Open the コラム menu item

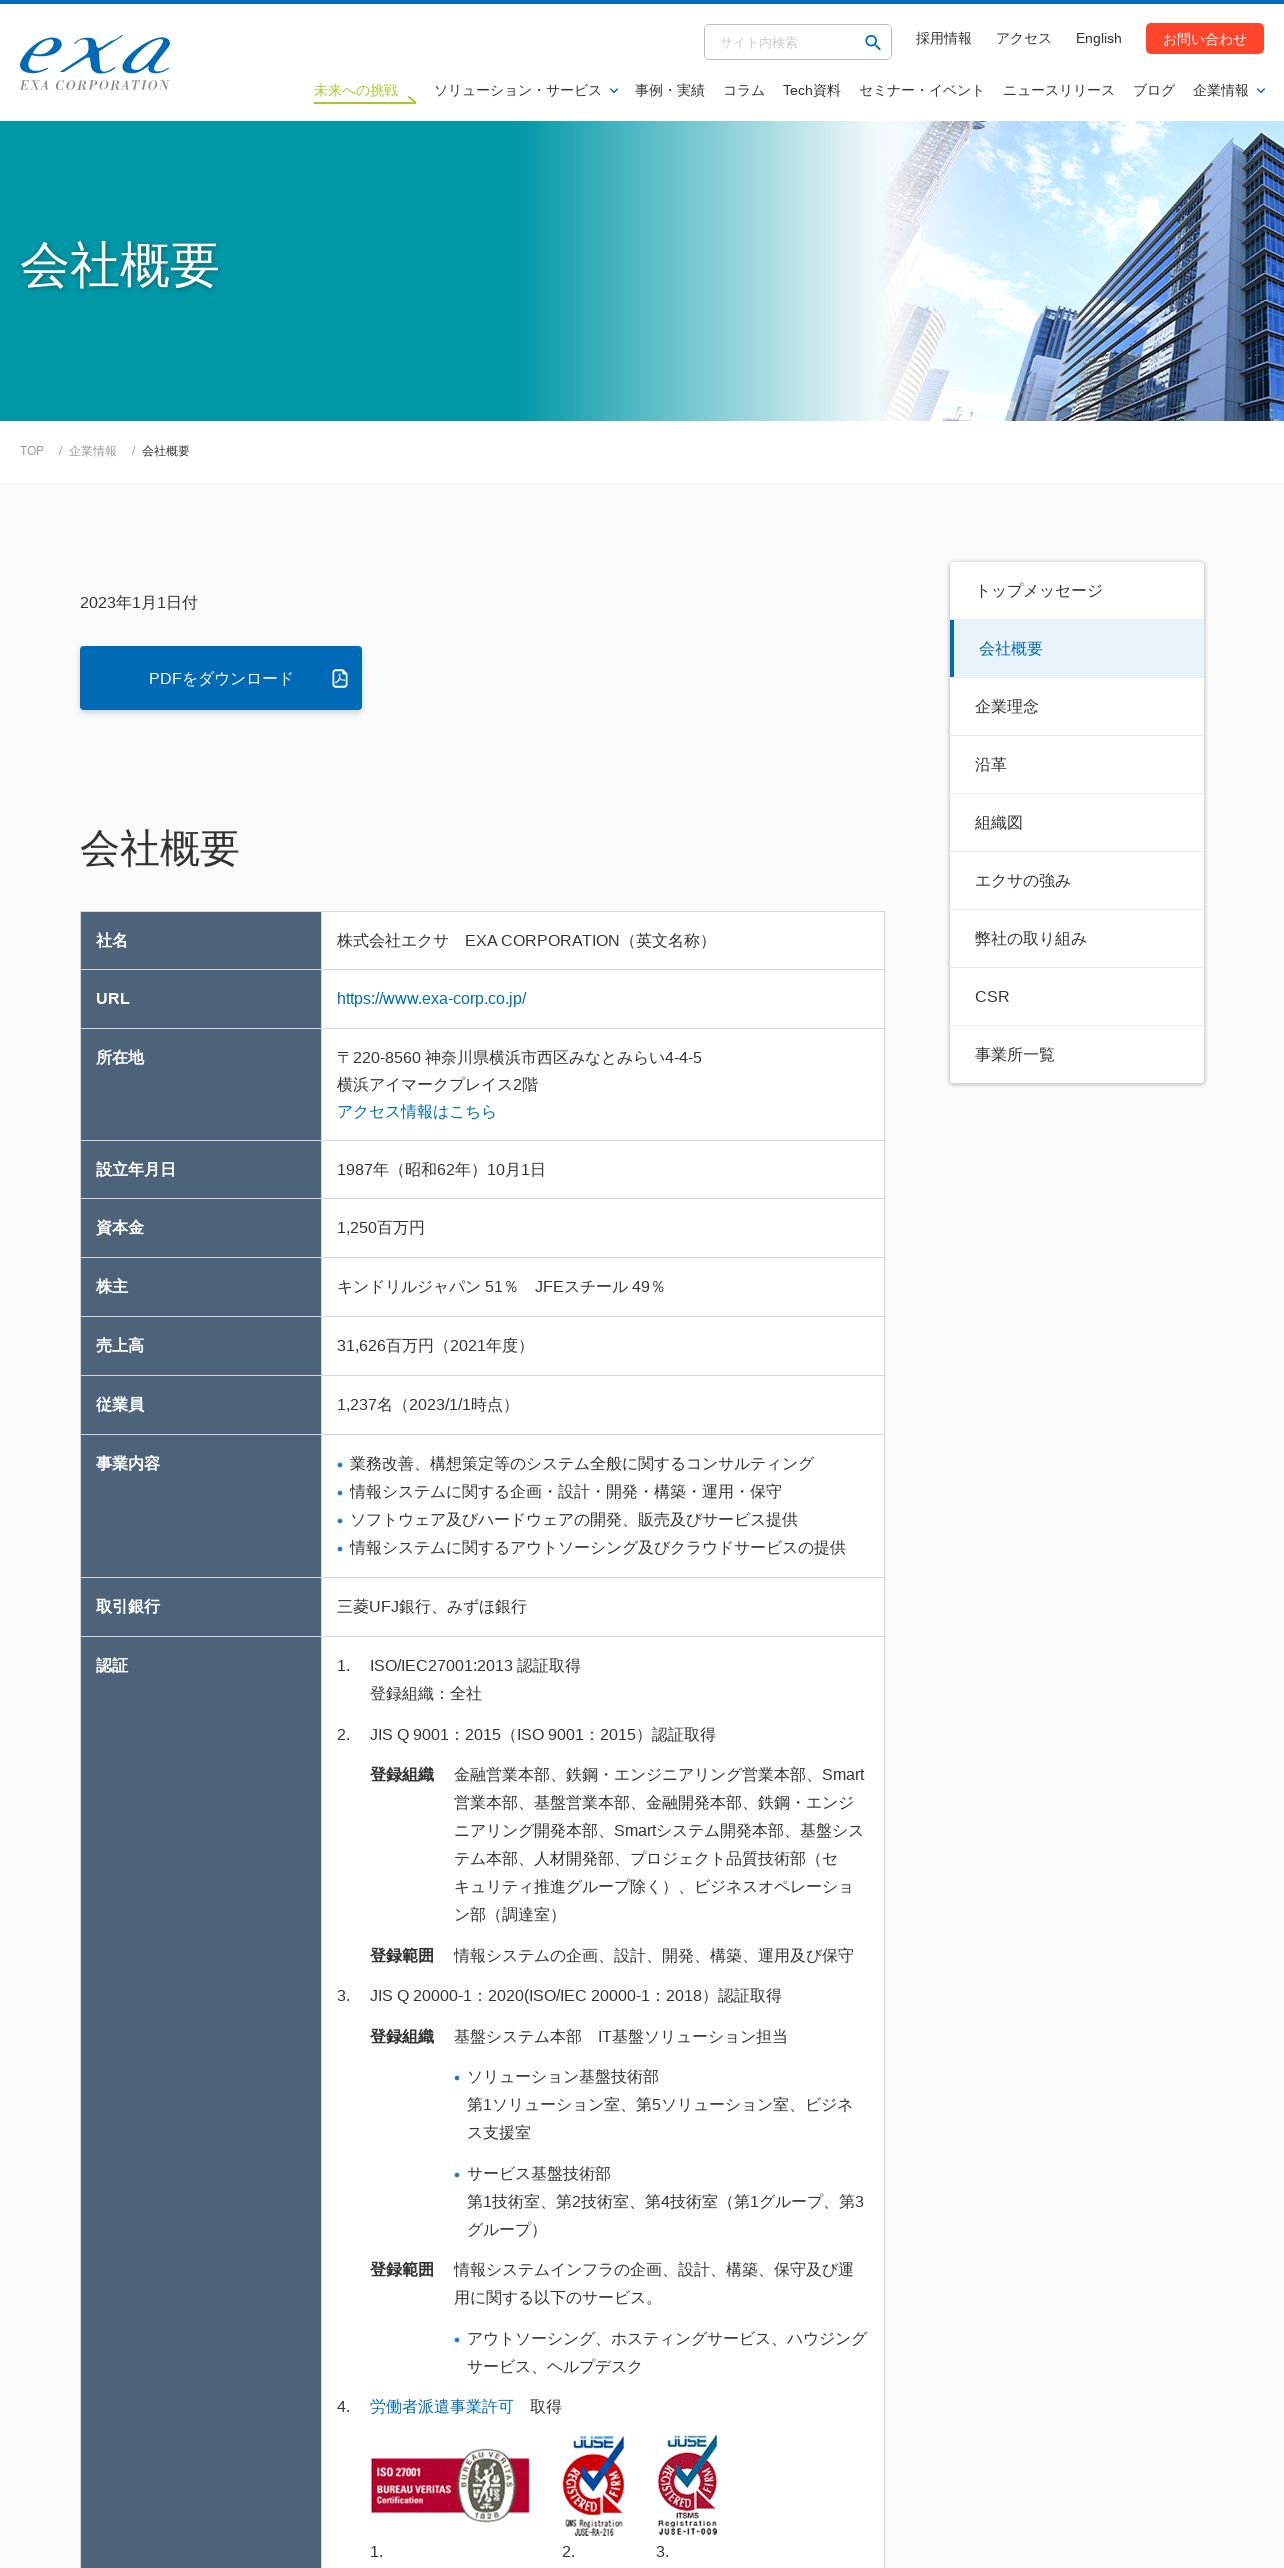tap(744, 90)
